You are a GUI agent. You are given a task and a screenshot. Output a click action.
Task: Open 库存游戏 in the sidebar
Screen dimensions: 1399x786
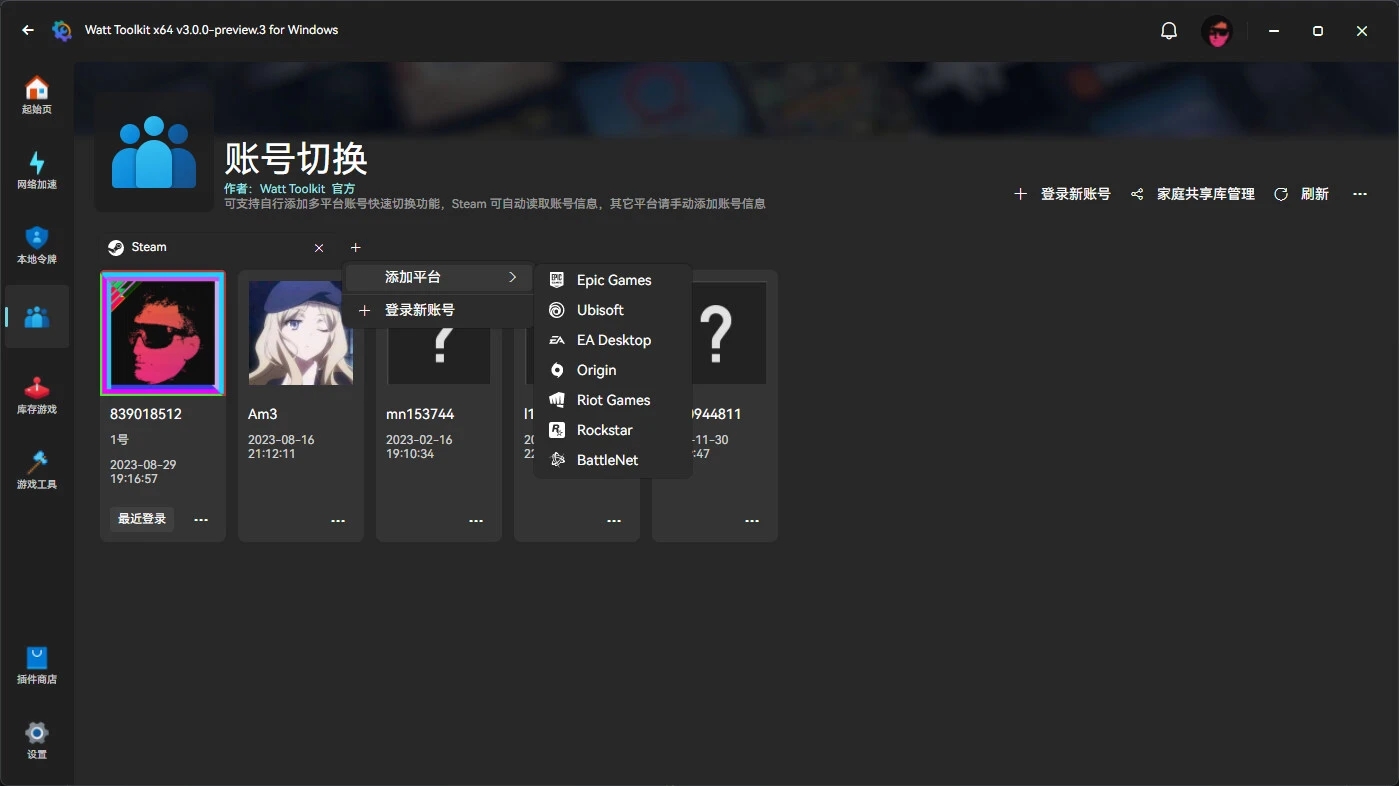tap(36, 394)
